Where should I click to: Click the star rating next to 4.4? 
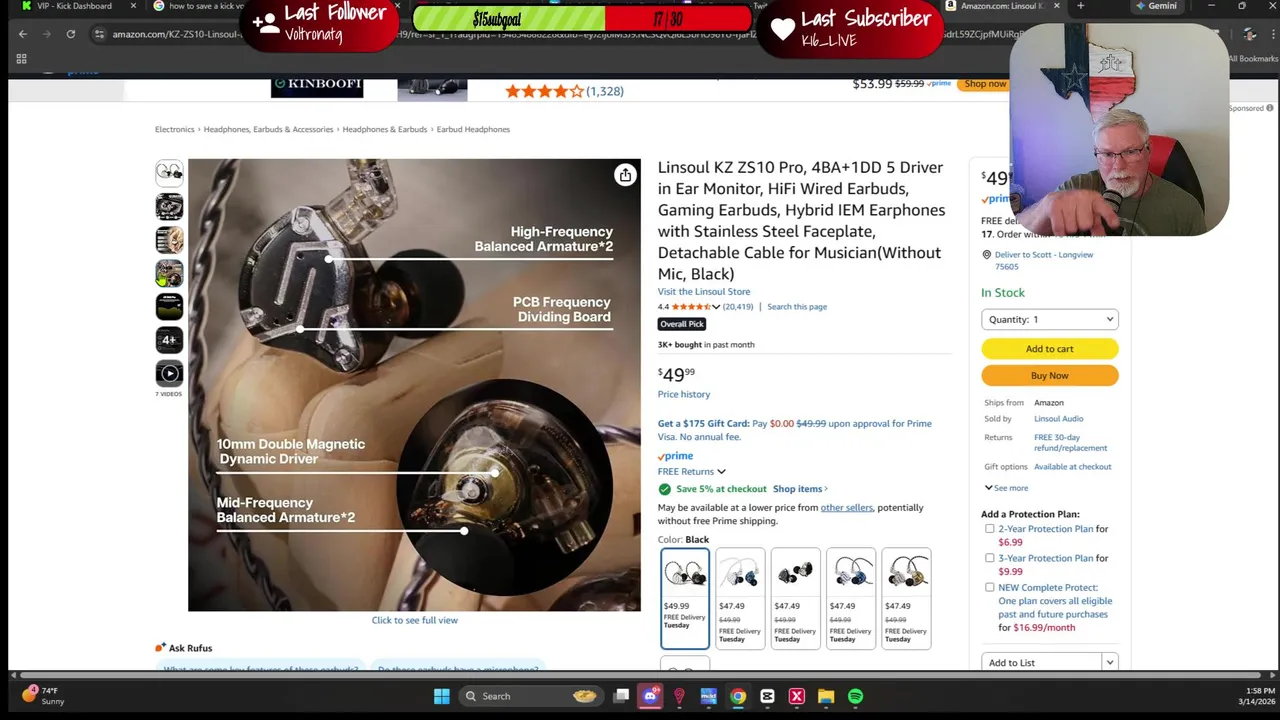pyautogui.click(x=690, y=307)
